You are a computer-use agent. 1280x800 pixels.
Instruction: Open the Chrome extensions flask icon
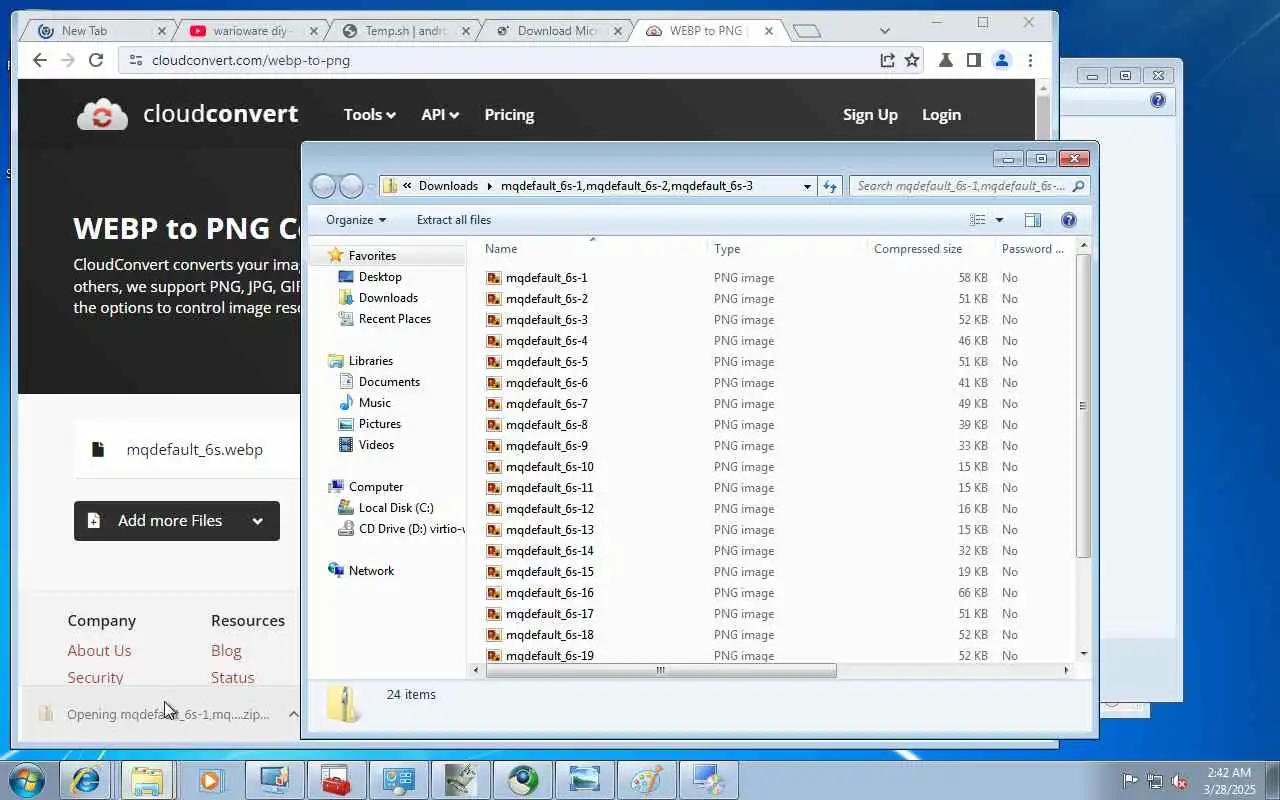pyautogui.click(x=945, y=60)
